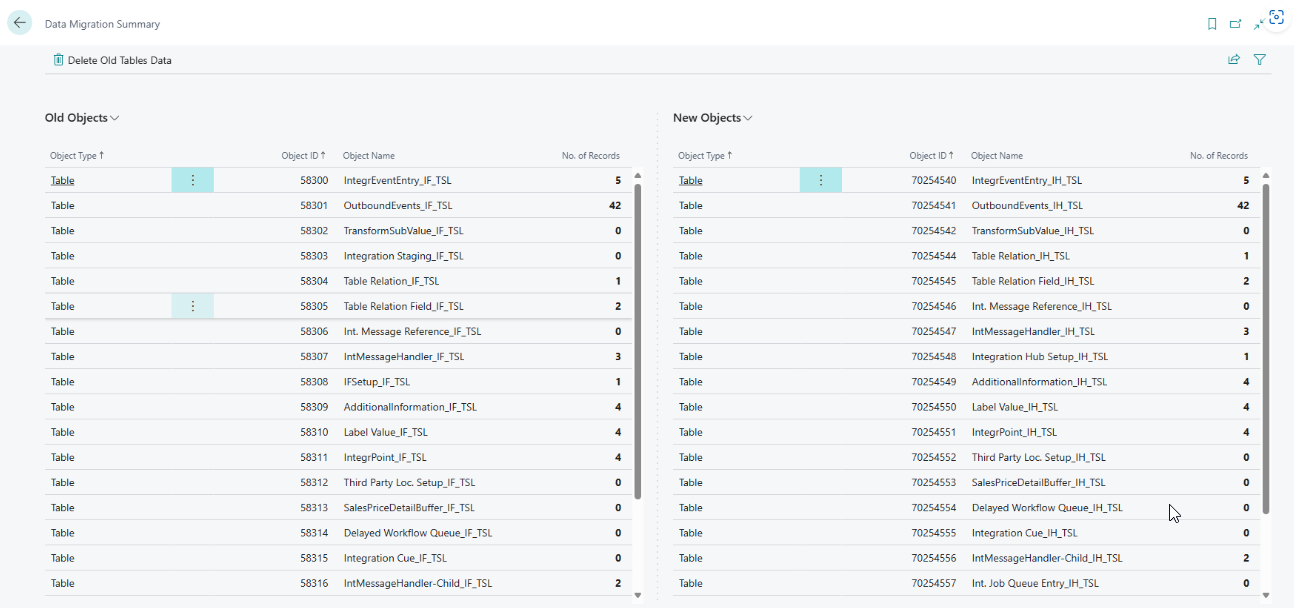Viewport: 1294px width, 608px height.
Task: Show more options for row 70254540
Action: (x=821, y=180)
